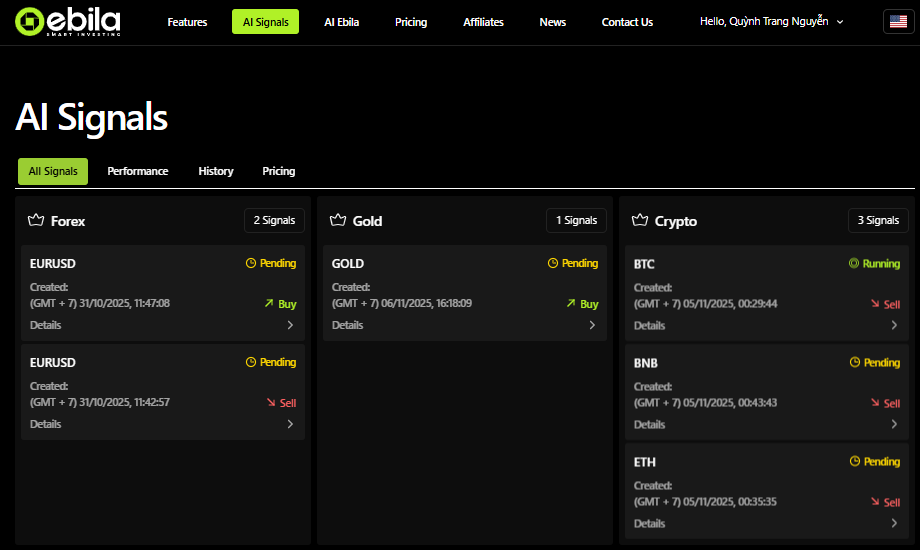Click the ETH red Sell arrow icon

[874, 502]
